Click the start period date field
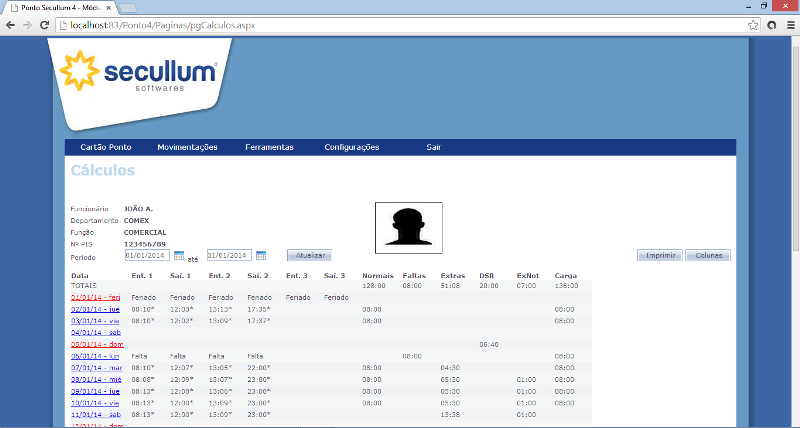This screenshot has height=428, width=800. [147, 256]
